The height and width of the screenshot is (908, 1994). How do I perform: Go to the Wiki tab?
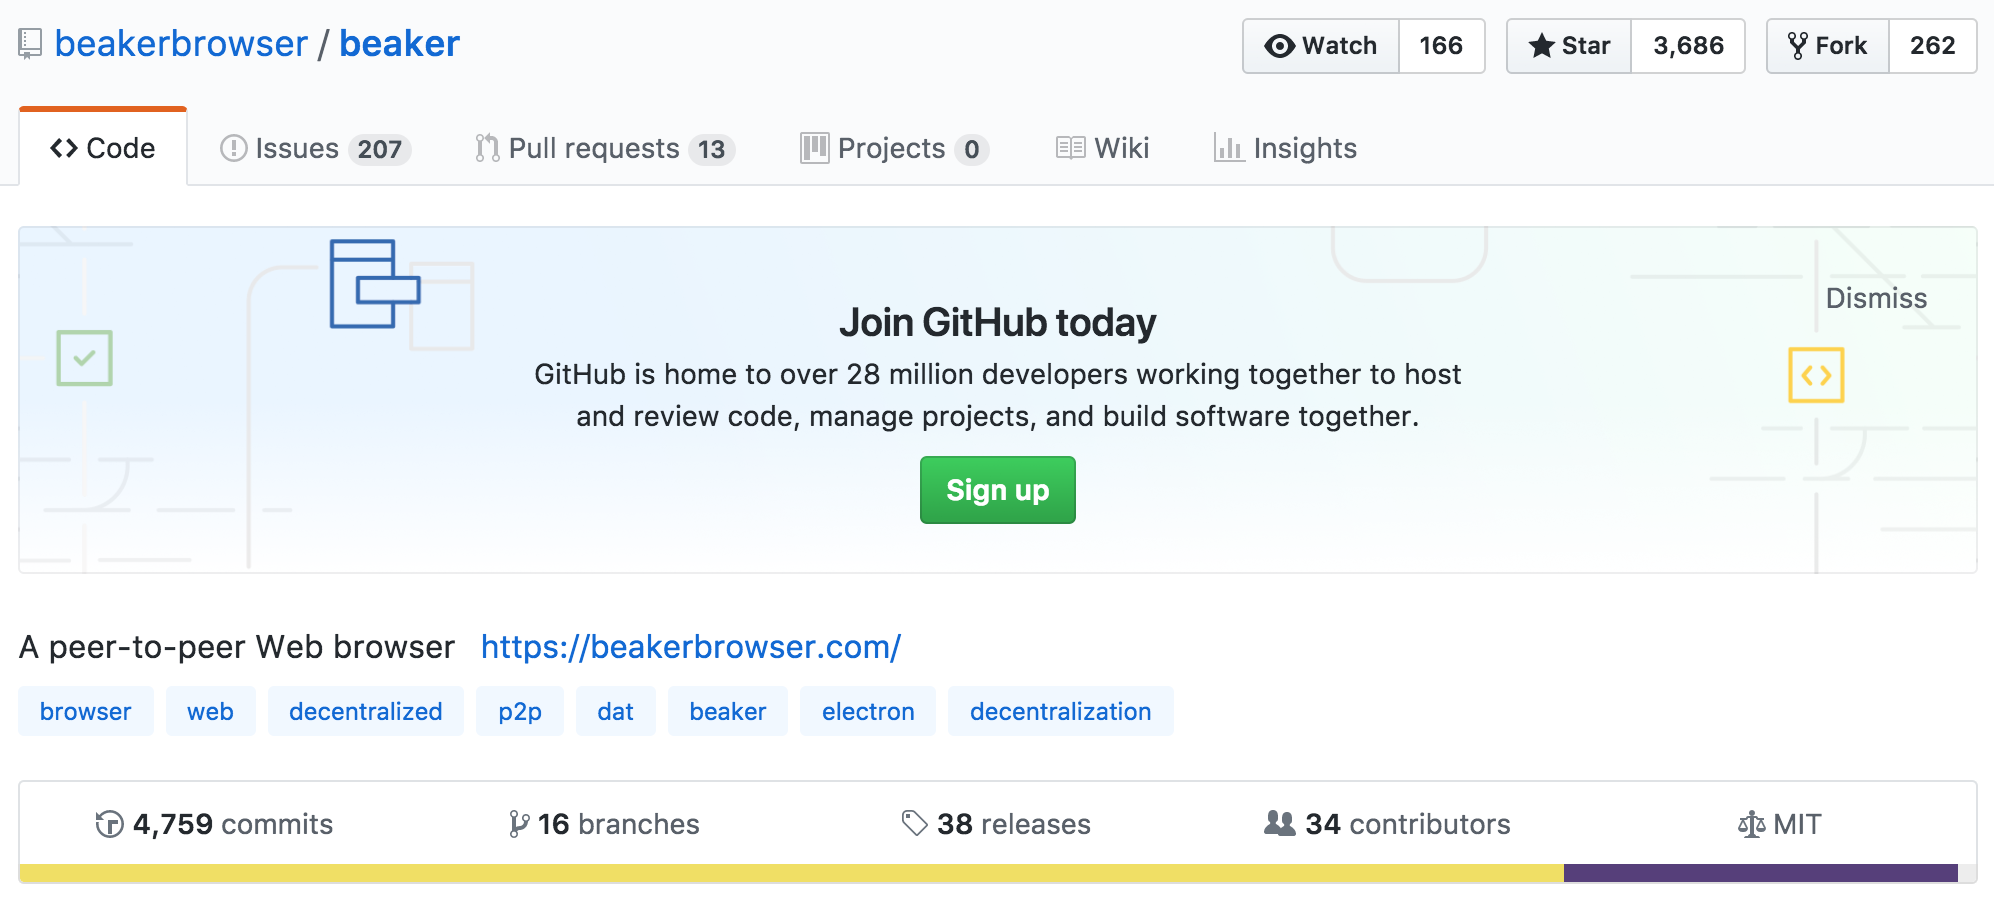[1103, 148]
